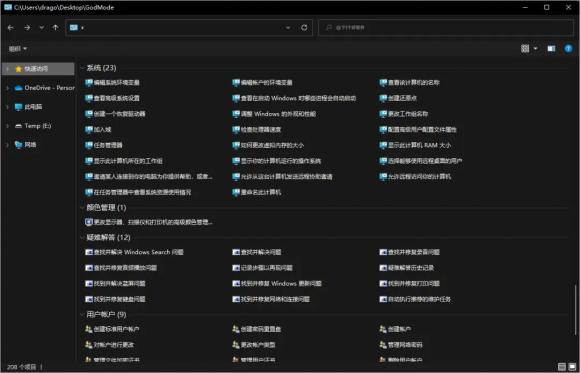Select 记录步骤以再现问题 item
This screenshot has width=580, height=373.
[x=263, y=268]
